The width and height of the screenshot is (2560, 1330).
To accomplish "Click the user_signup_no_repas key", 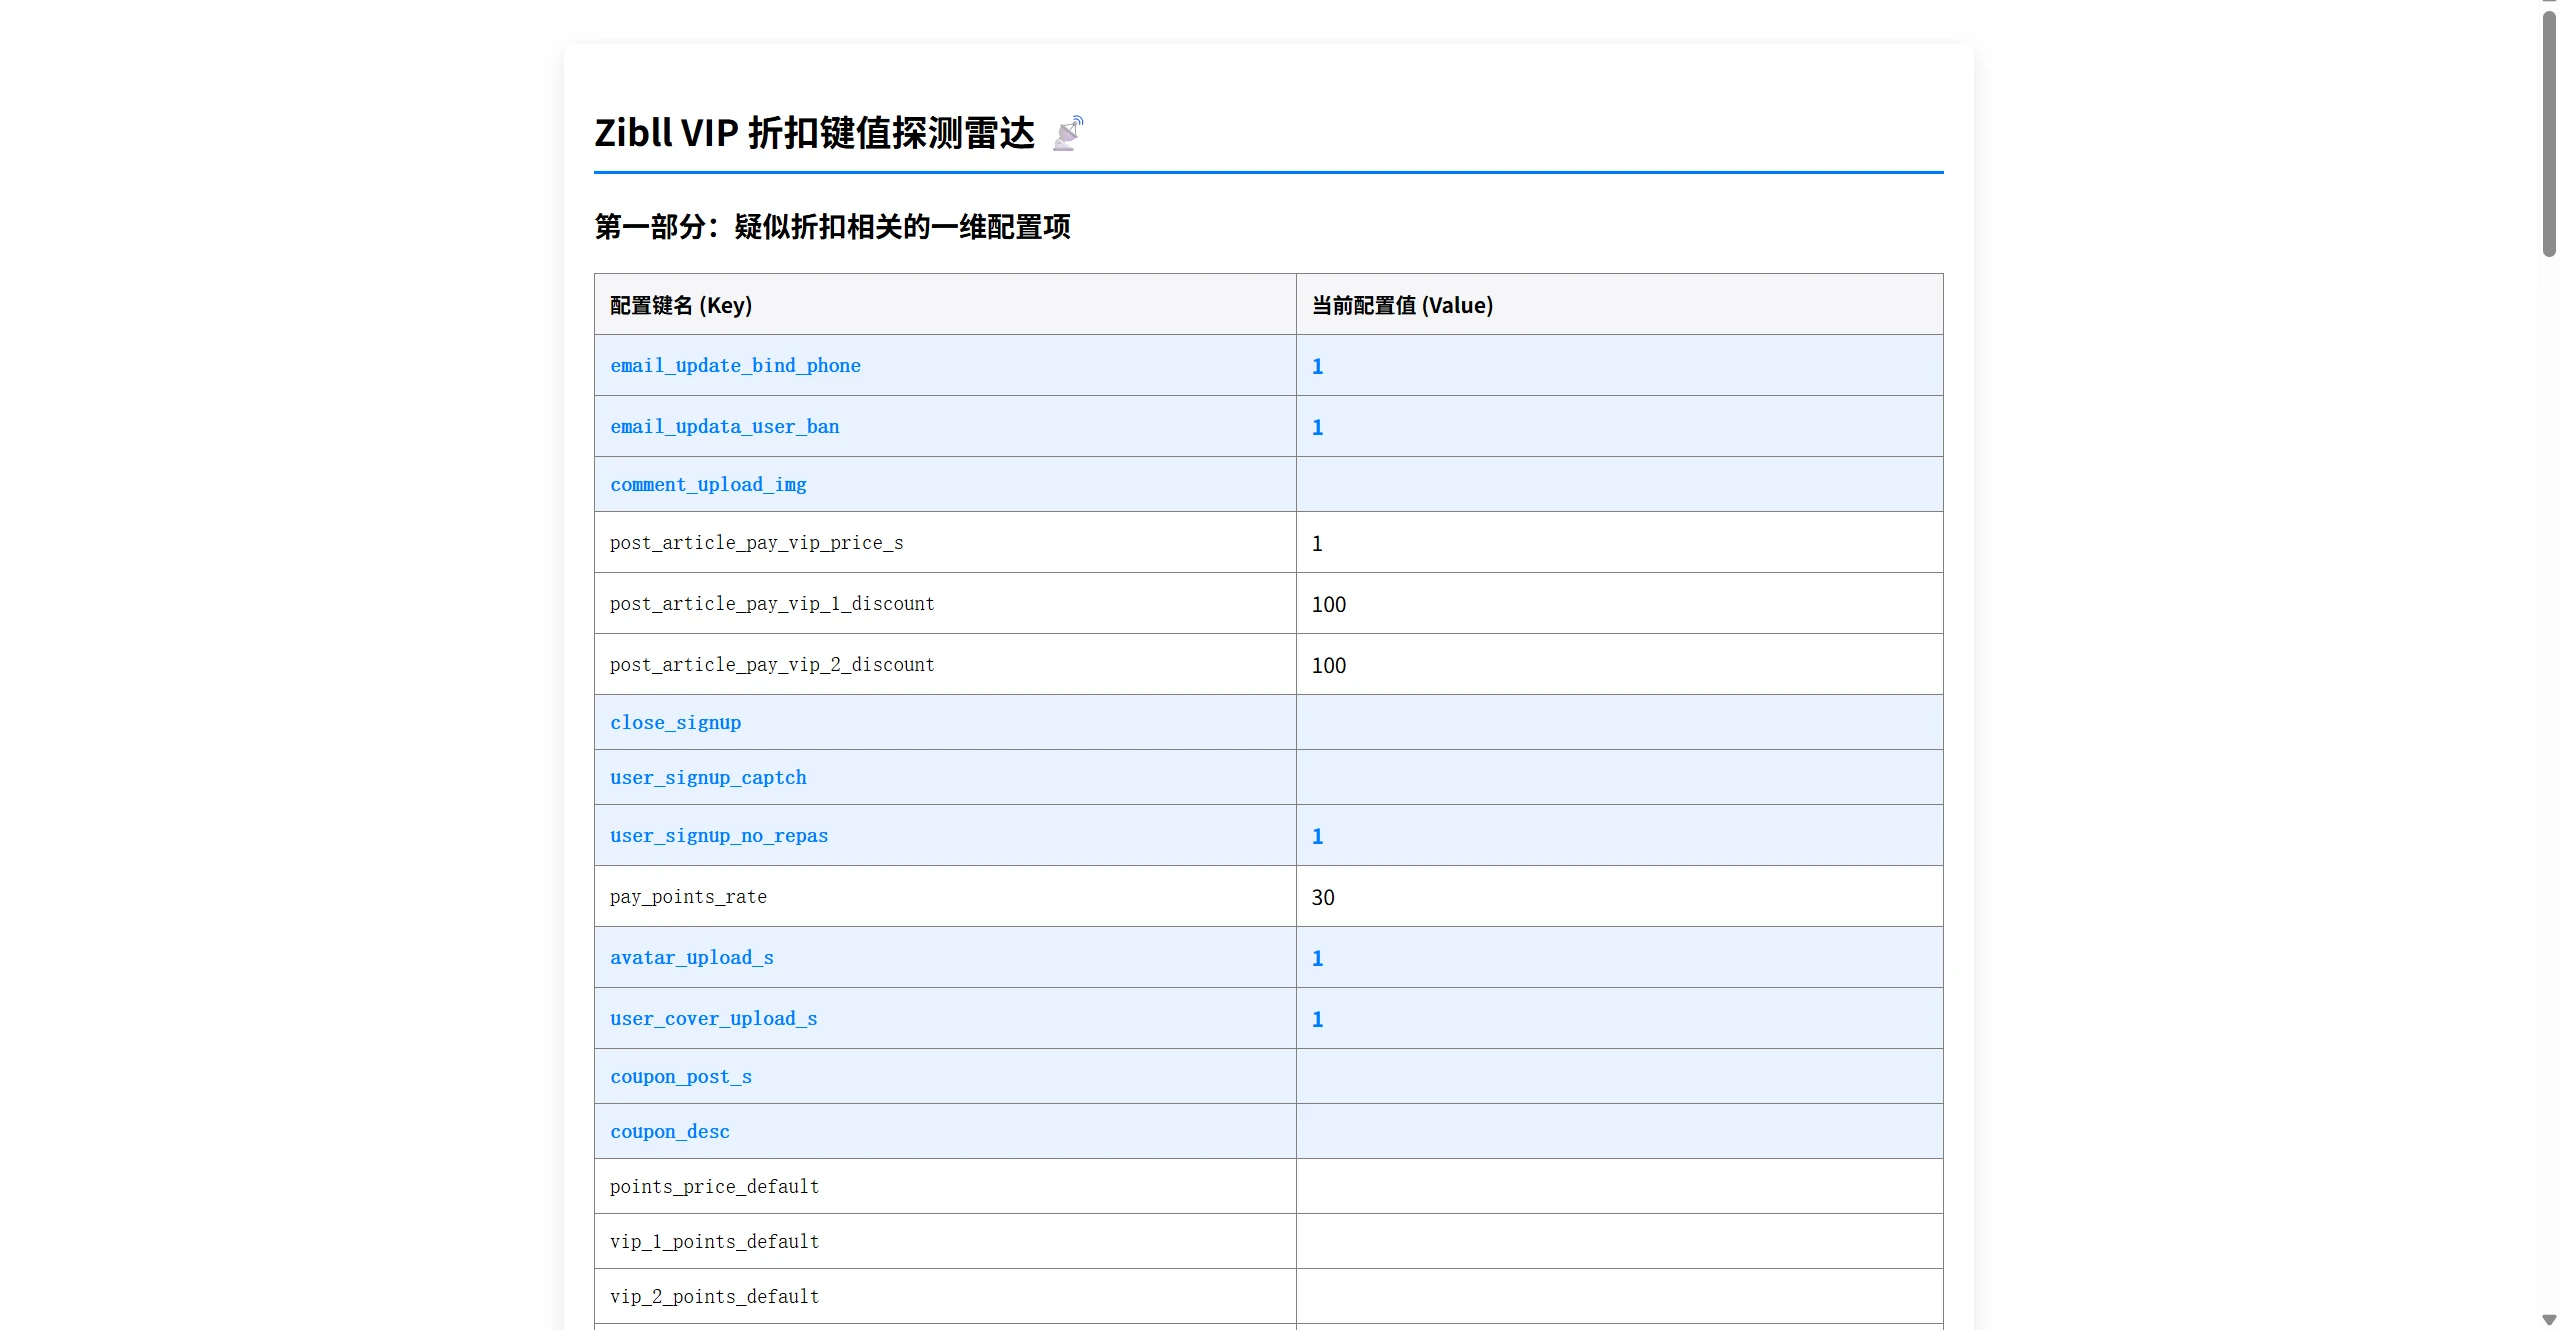I will 718,835.
